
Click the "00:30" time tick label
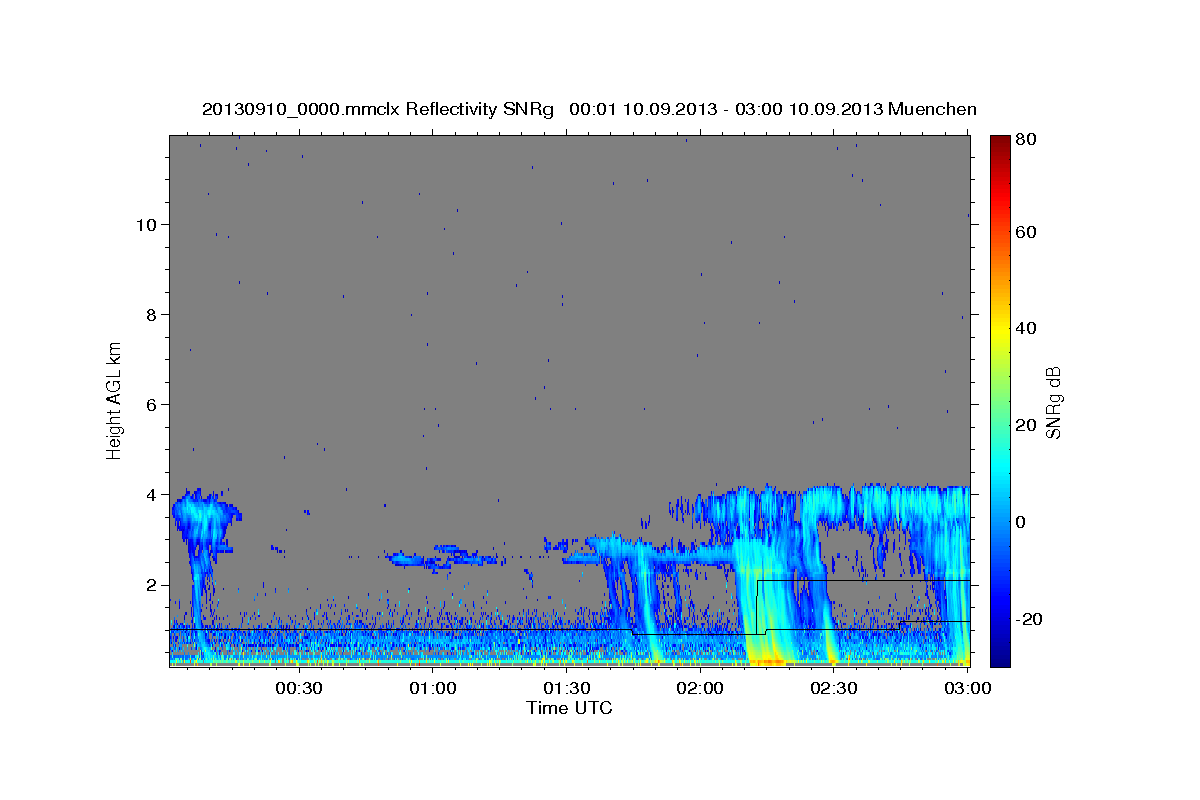298,688
